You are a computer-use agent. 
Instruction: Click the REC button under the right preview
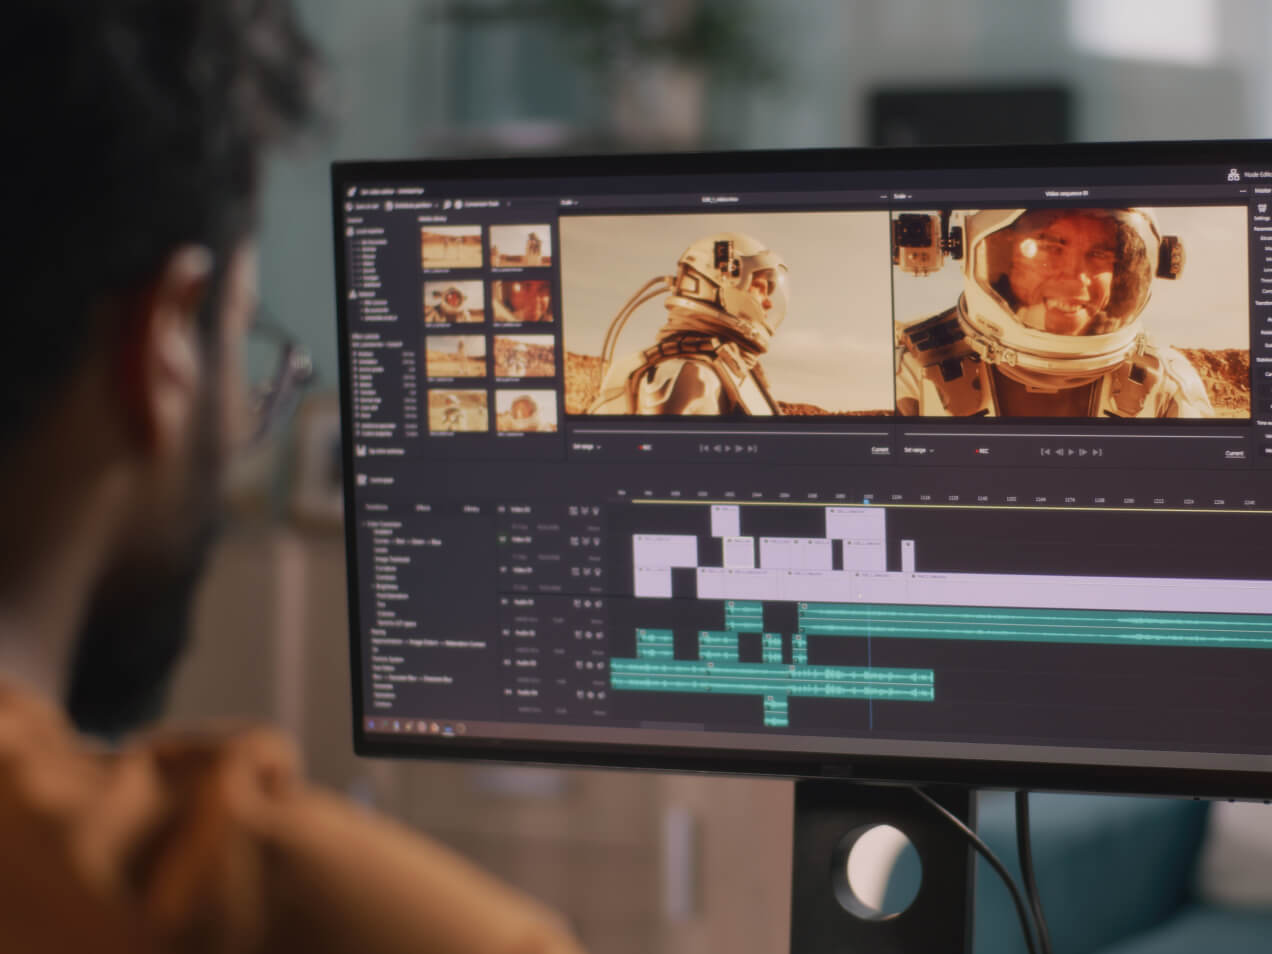pyautogui.click(x=981, y=451)
